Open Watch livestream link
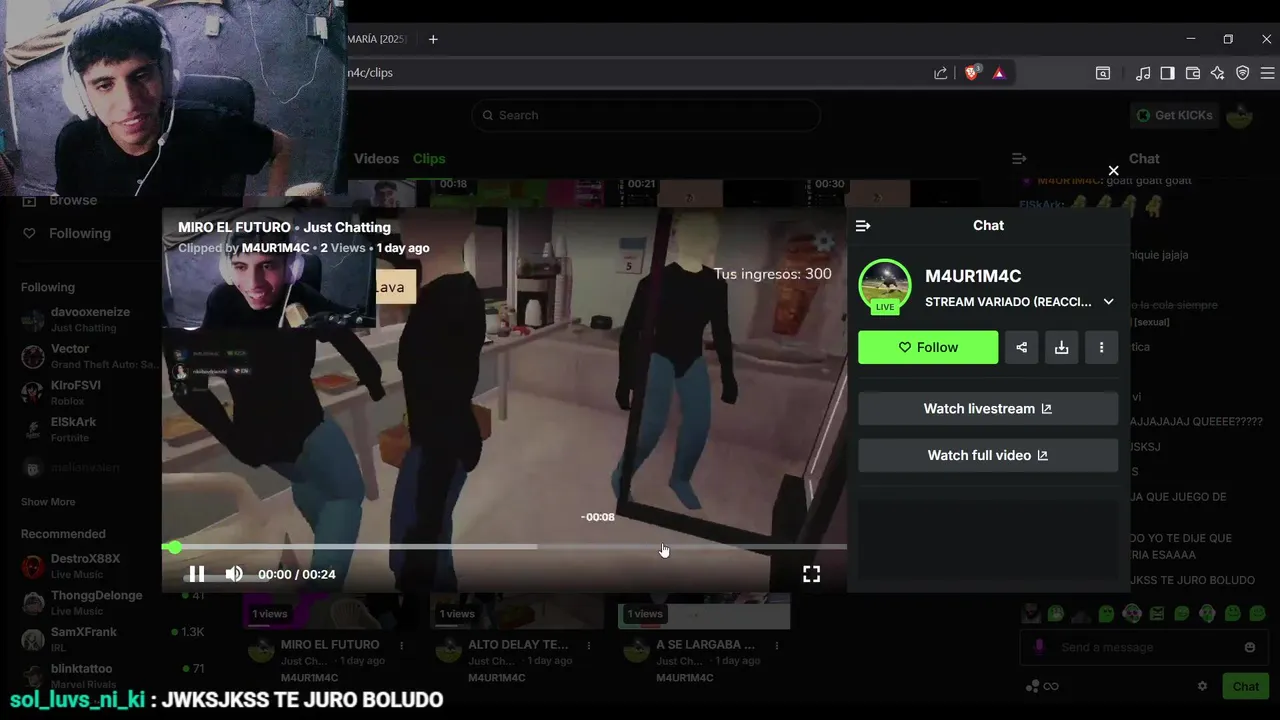 (988, 409)
